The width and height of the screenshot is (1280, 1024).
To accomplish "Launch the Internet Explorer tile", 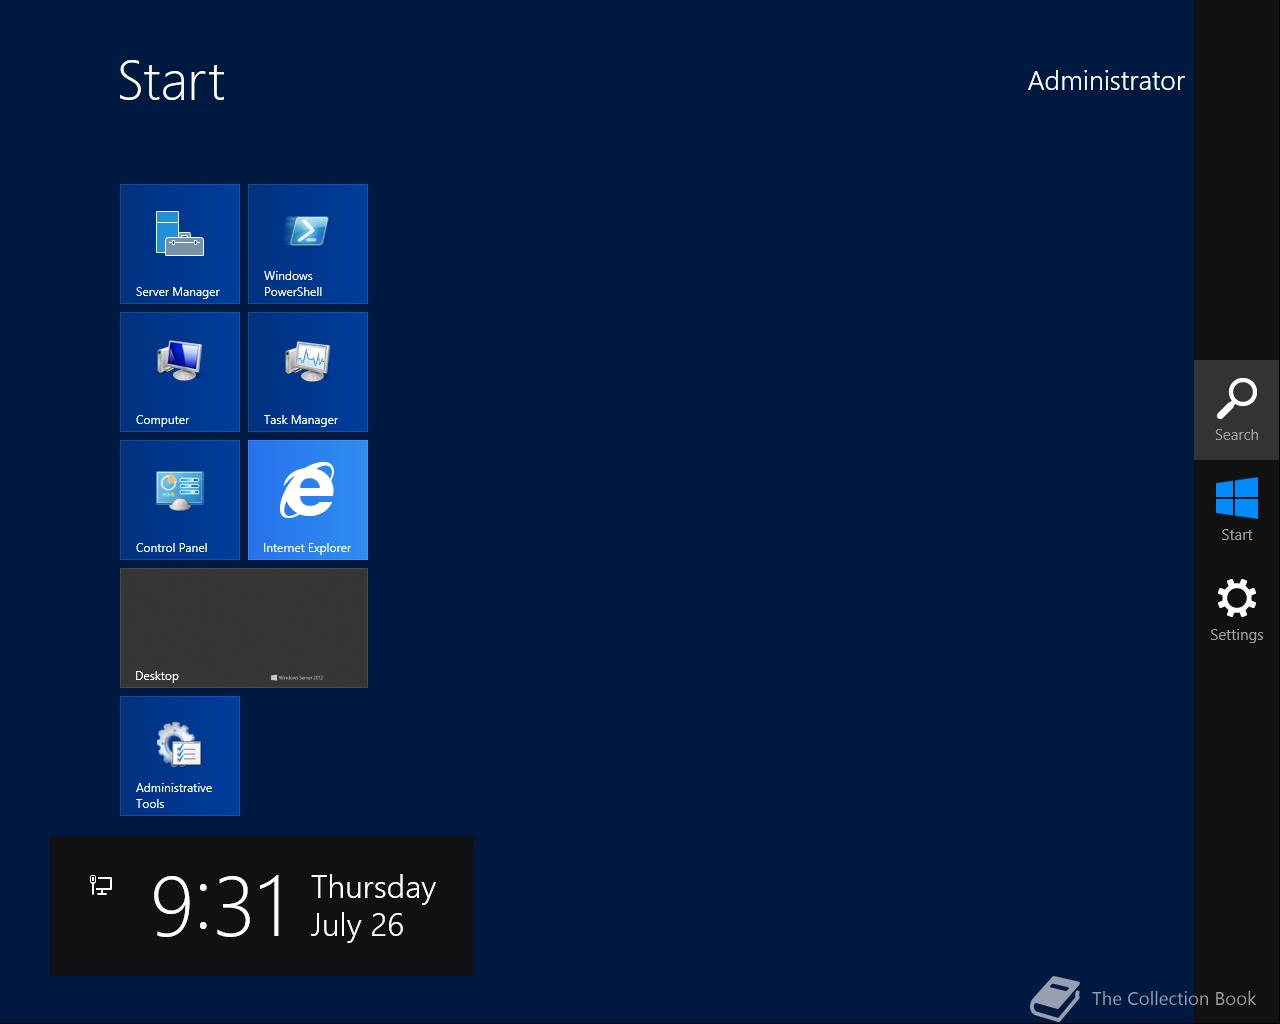I will tap(308, 500).
